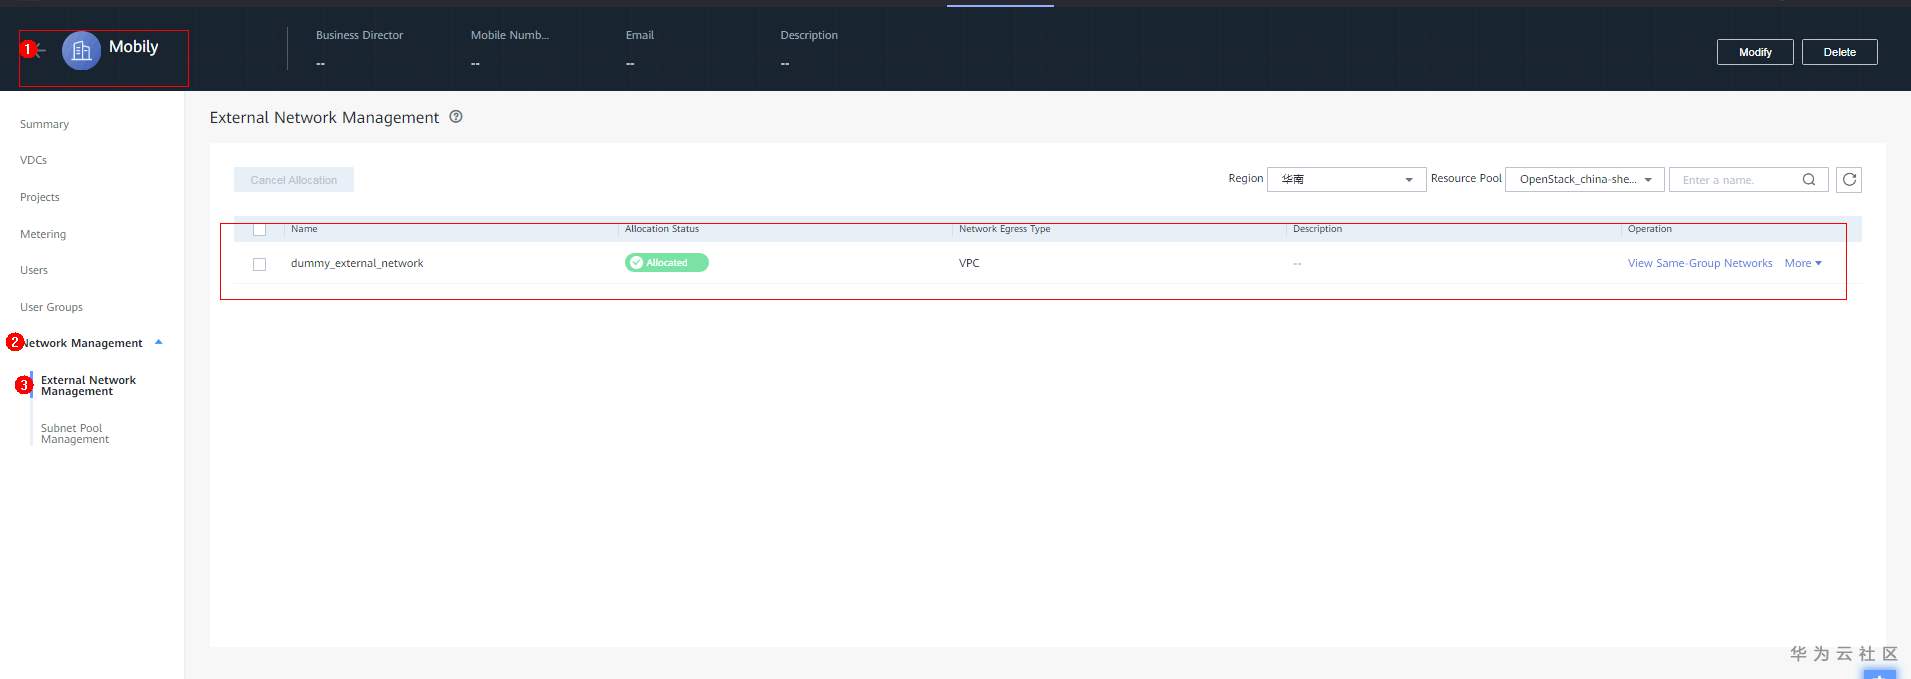Click the search magnifier icon
This screenshot has height=679, width=1911.
click(x=1809, y=180)
